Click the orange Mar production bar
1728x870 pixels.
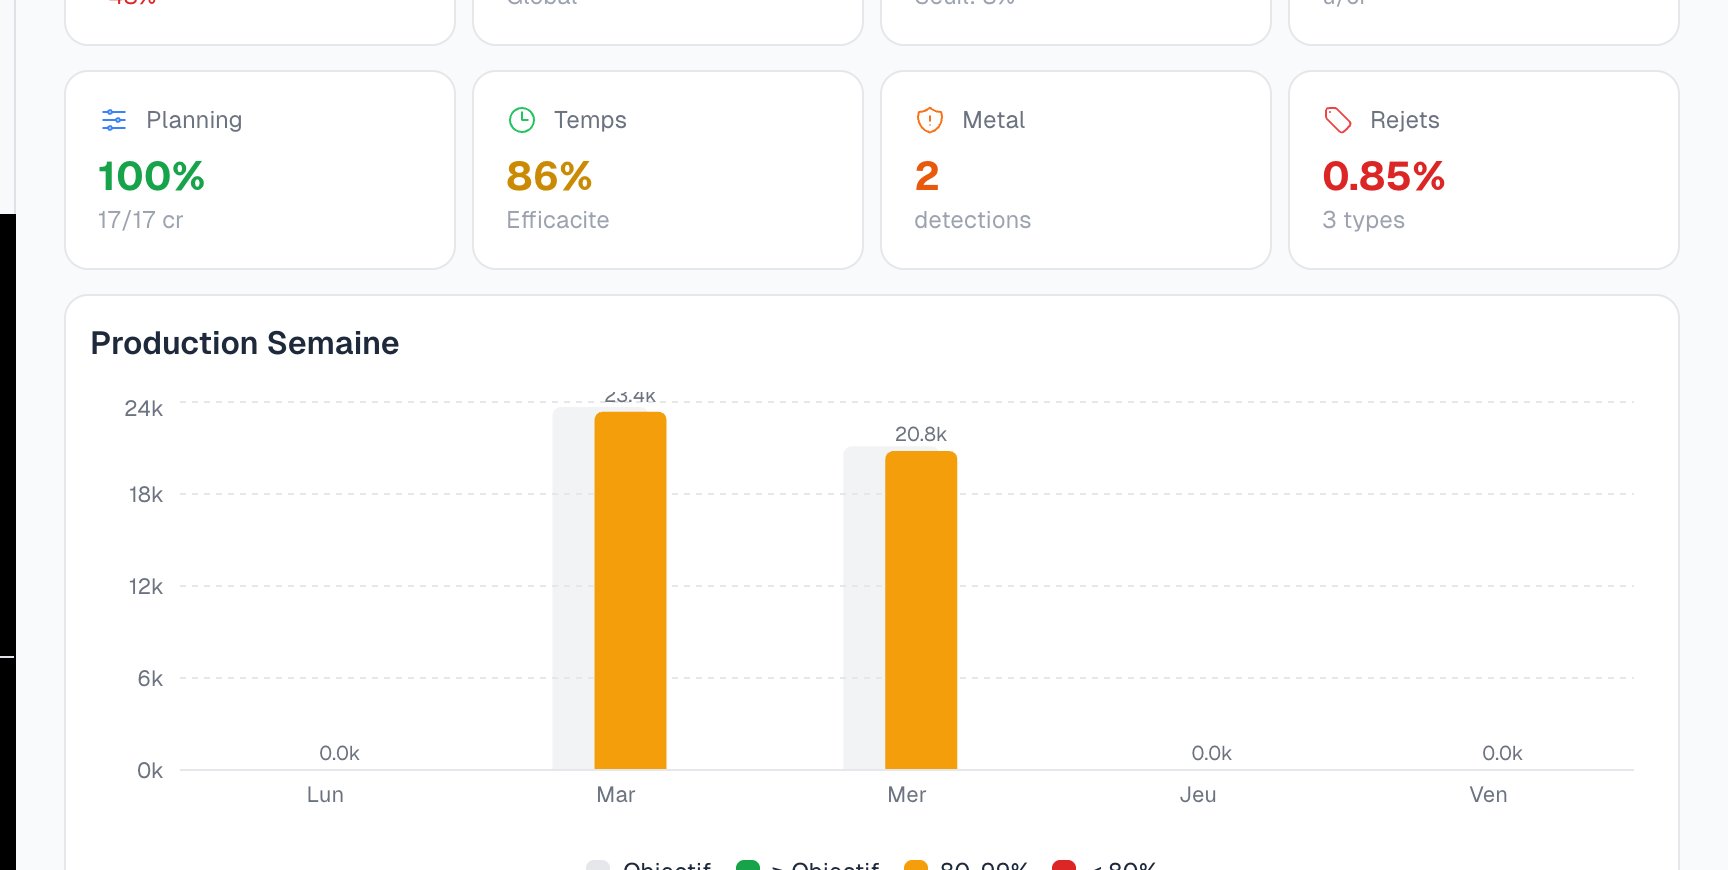coord(630,590)
